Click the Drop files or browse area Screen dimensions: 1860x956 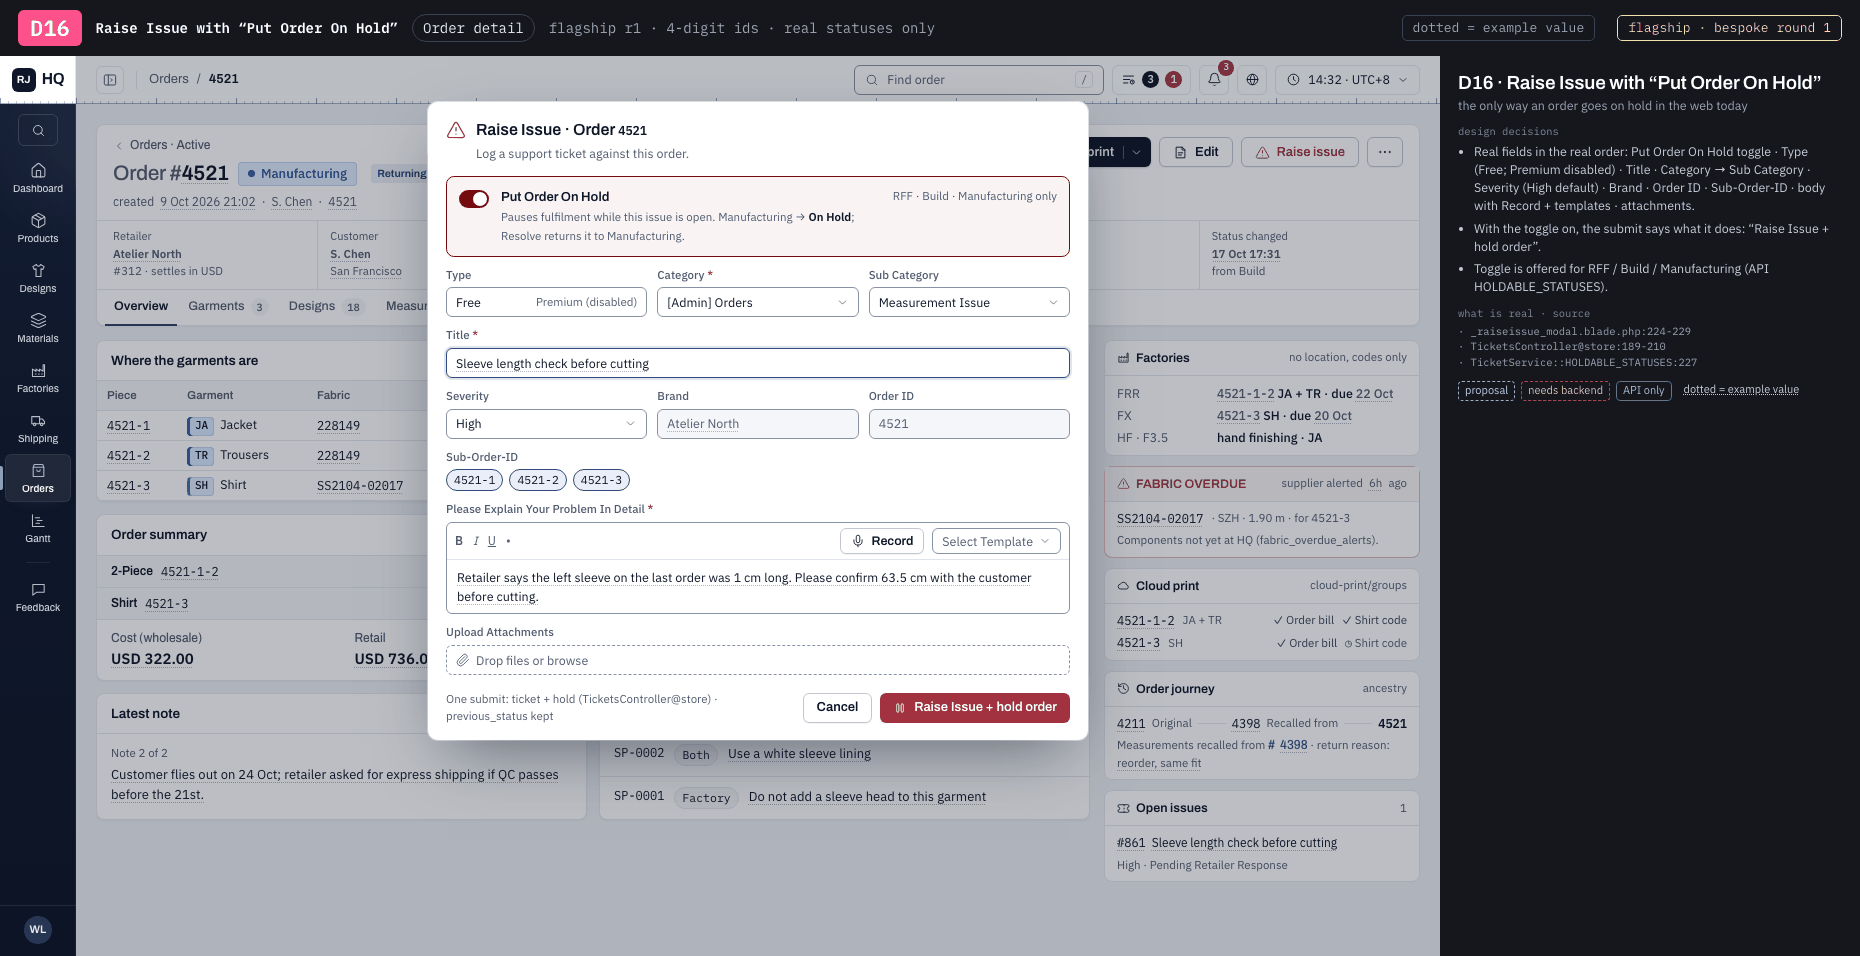[x=757, y=660]
